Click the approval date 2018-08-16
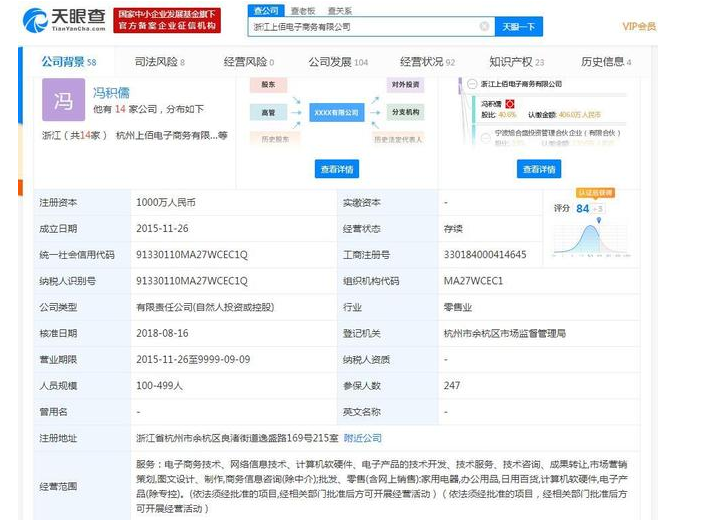This screenshot has height=532, width=710. [x=162, y=333]
